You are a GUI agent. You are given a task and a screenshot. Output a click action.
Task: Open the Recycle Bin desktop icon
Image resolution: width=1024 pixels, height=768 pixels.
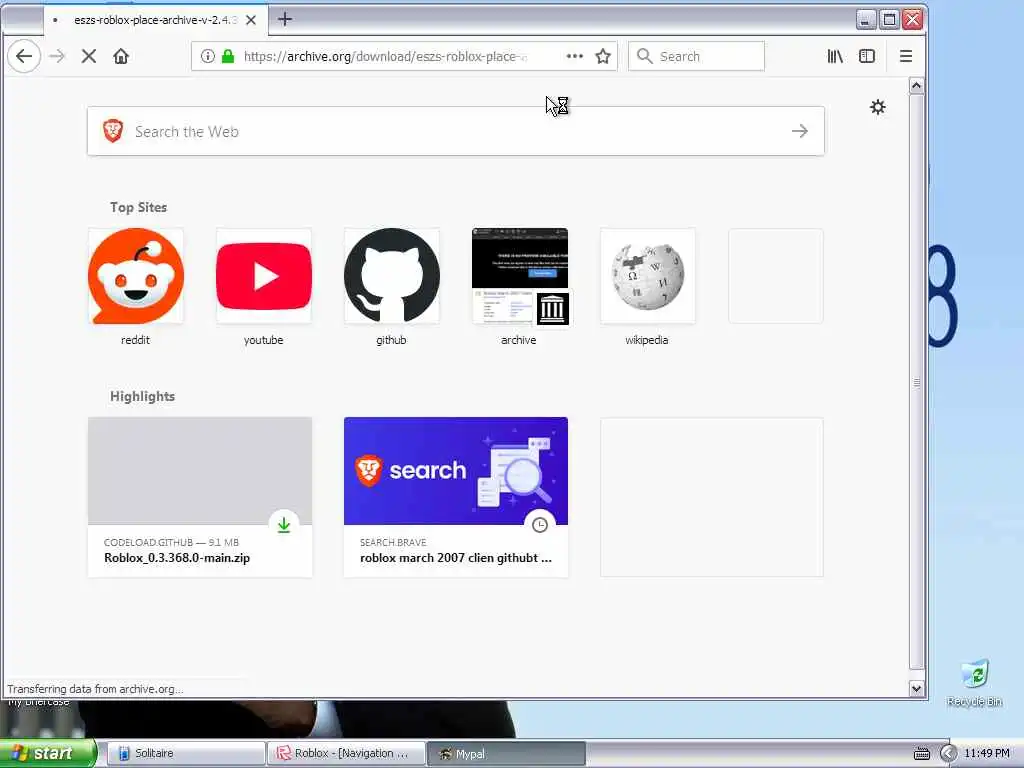[x=974, y=682]
